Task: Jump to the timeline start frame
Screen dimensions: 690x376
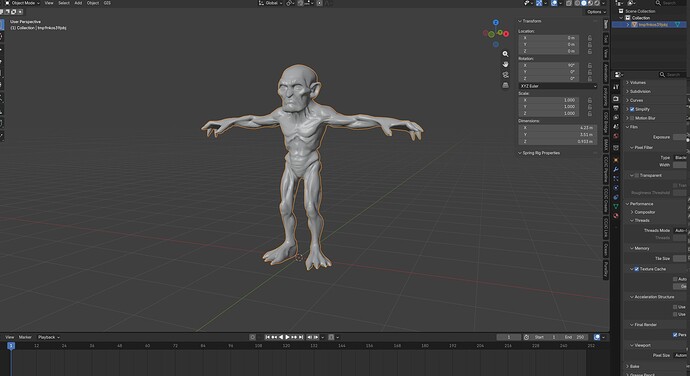Action: (x=267, y=337)
